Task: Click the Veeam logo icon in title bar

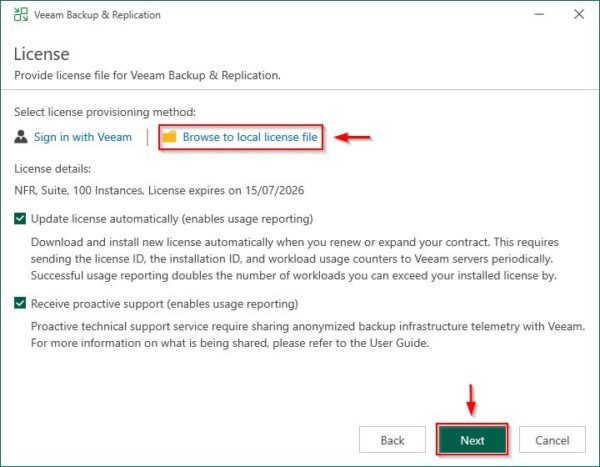Action: (21, 15)
